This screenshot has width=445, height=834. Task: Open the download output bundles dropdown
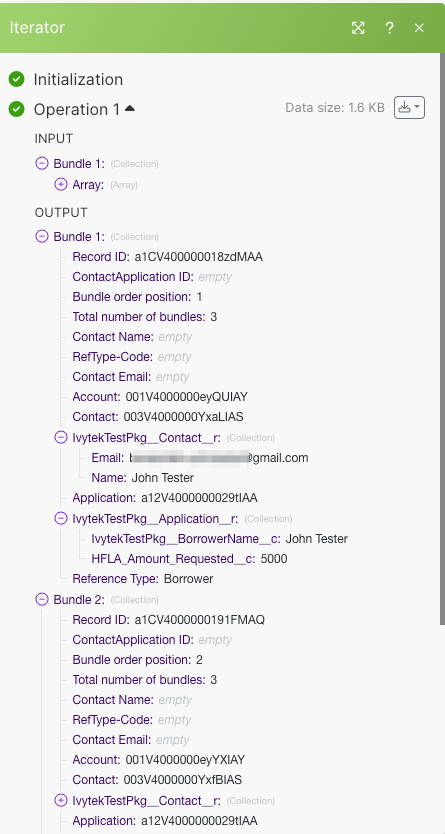[x=409, y=107]
